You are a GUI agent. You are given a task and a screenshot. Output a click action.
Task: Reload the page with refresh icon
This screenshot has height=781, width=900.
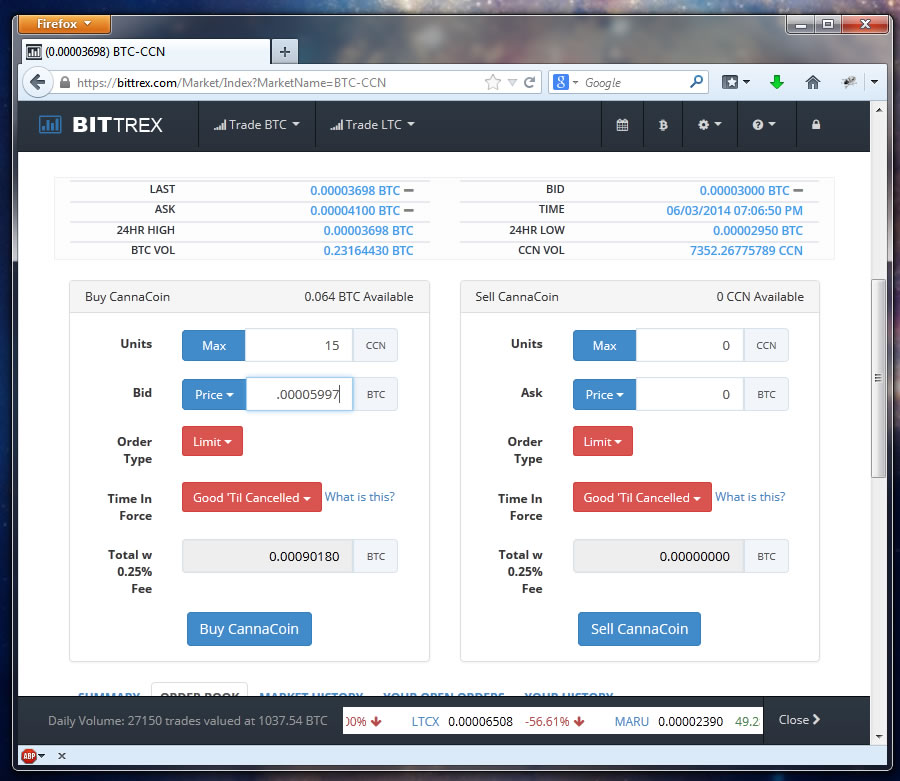pos(529,82)
